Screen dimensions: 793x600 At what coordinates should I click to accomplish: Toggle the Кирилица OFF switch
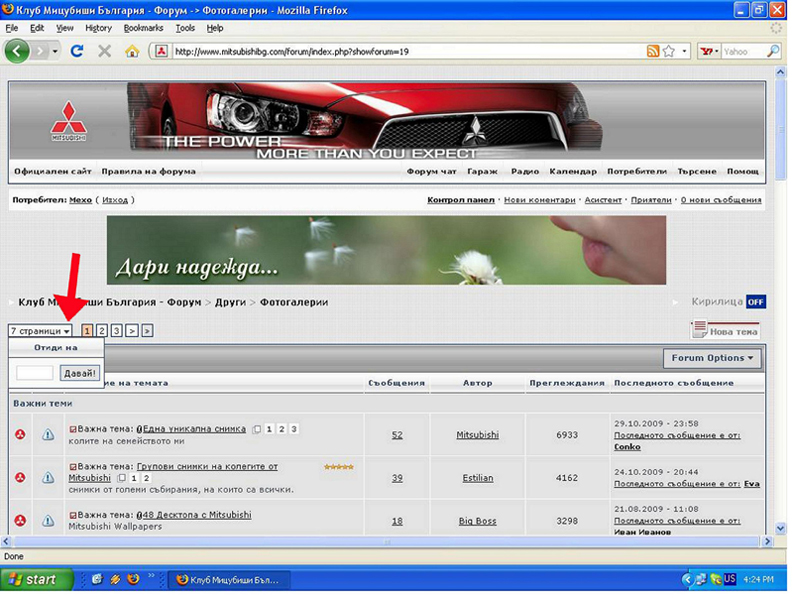coord(755,302)
